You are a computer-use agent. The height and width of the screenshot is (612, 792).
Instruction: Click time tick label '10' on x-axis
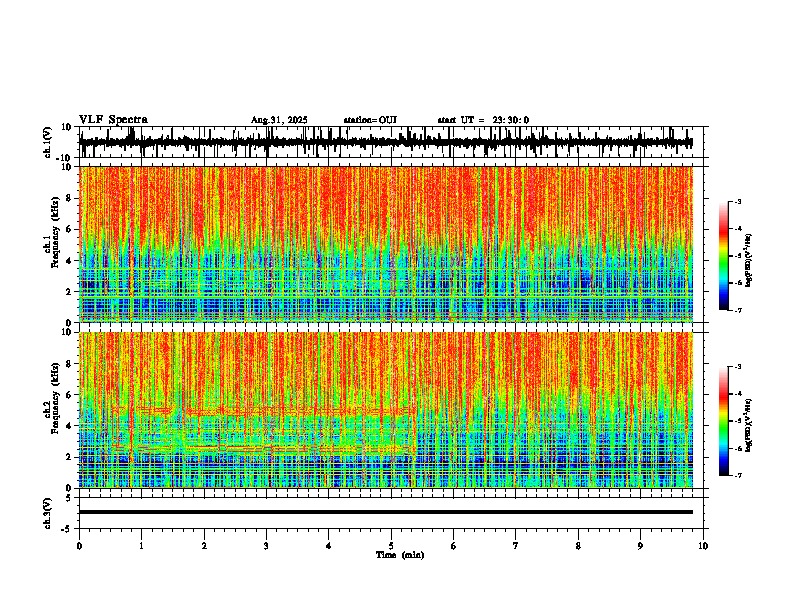(x=703, y=546)
